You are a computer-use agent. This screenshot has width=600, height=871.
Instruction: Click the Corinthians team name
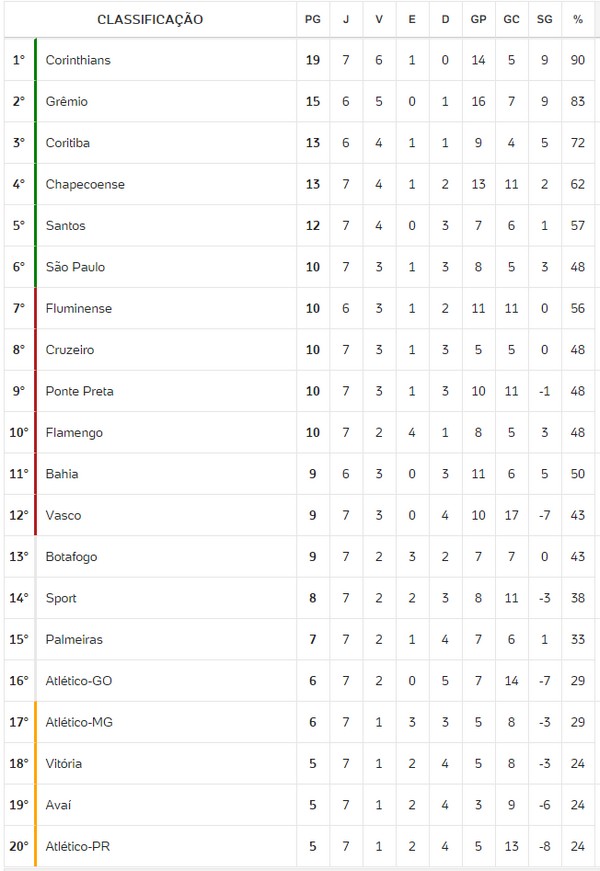coord(78,60)
